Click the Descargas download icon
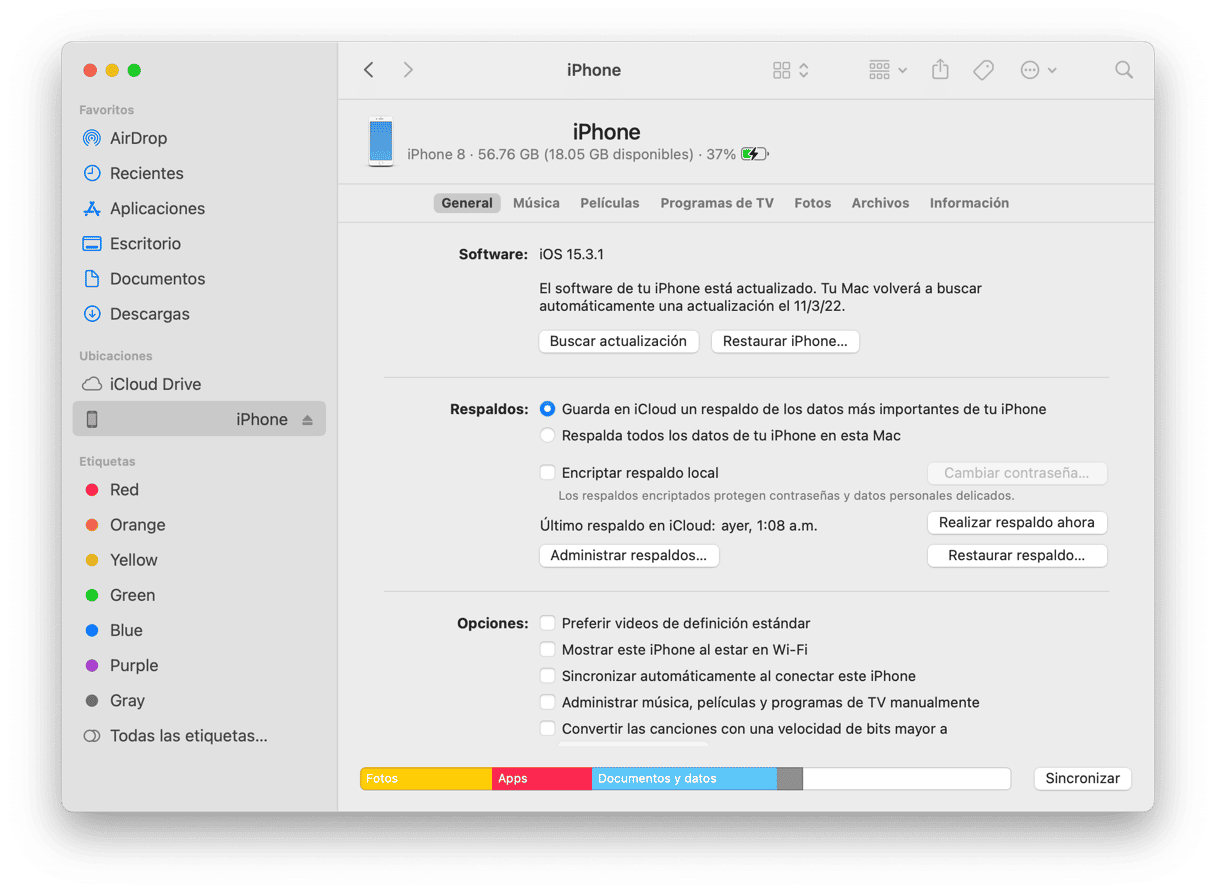The image size is (1216, 893). point(92,313)
